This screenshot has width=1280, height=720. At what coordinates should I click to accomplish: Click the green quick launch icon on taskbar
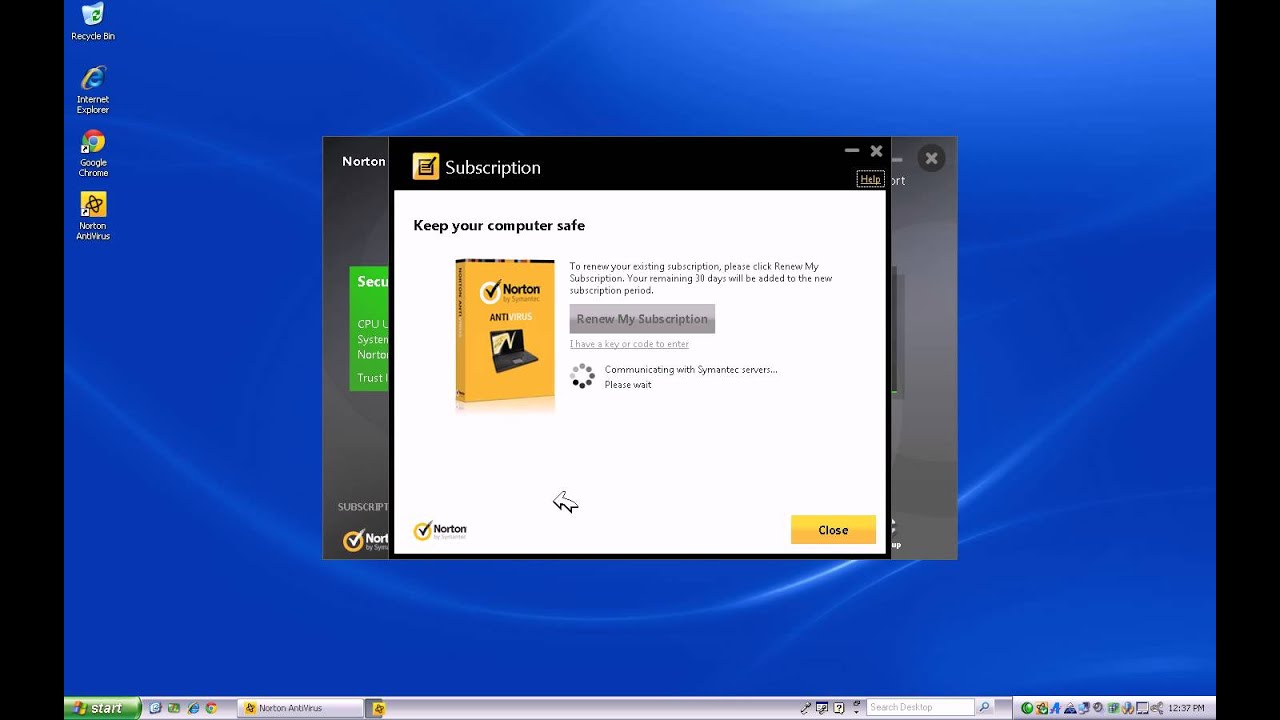click(x=174, y=708)
